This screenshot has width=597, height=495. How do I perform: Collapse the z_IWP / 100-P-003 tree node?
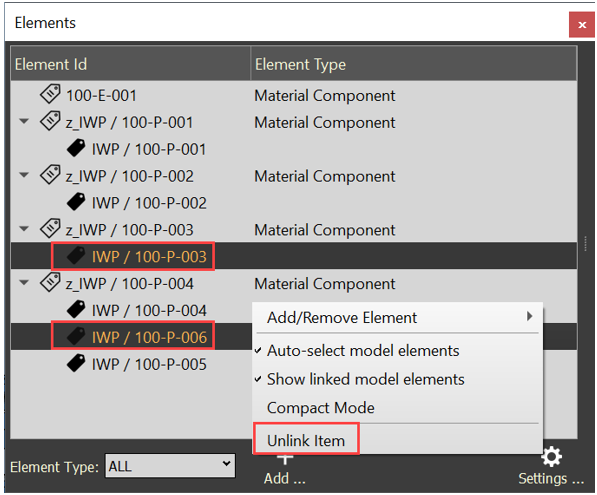(24, 229)
